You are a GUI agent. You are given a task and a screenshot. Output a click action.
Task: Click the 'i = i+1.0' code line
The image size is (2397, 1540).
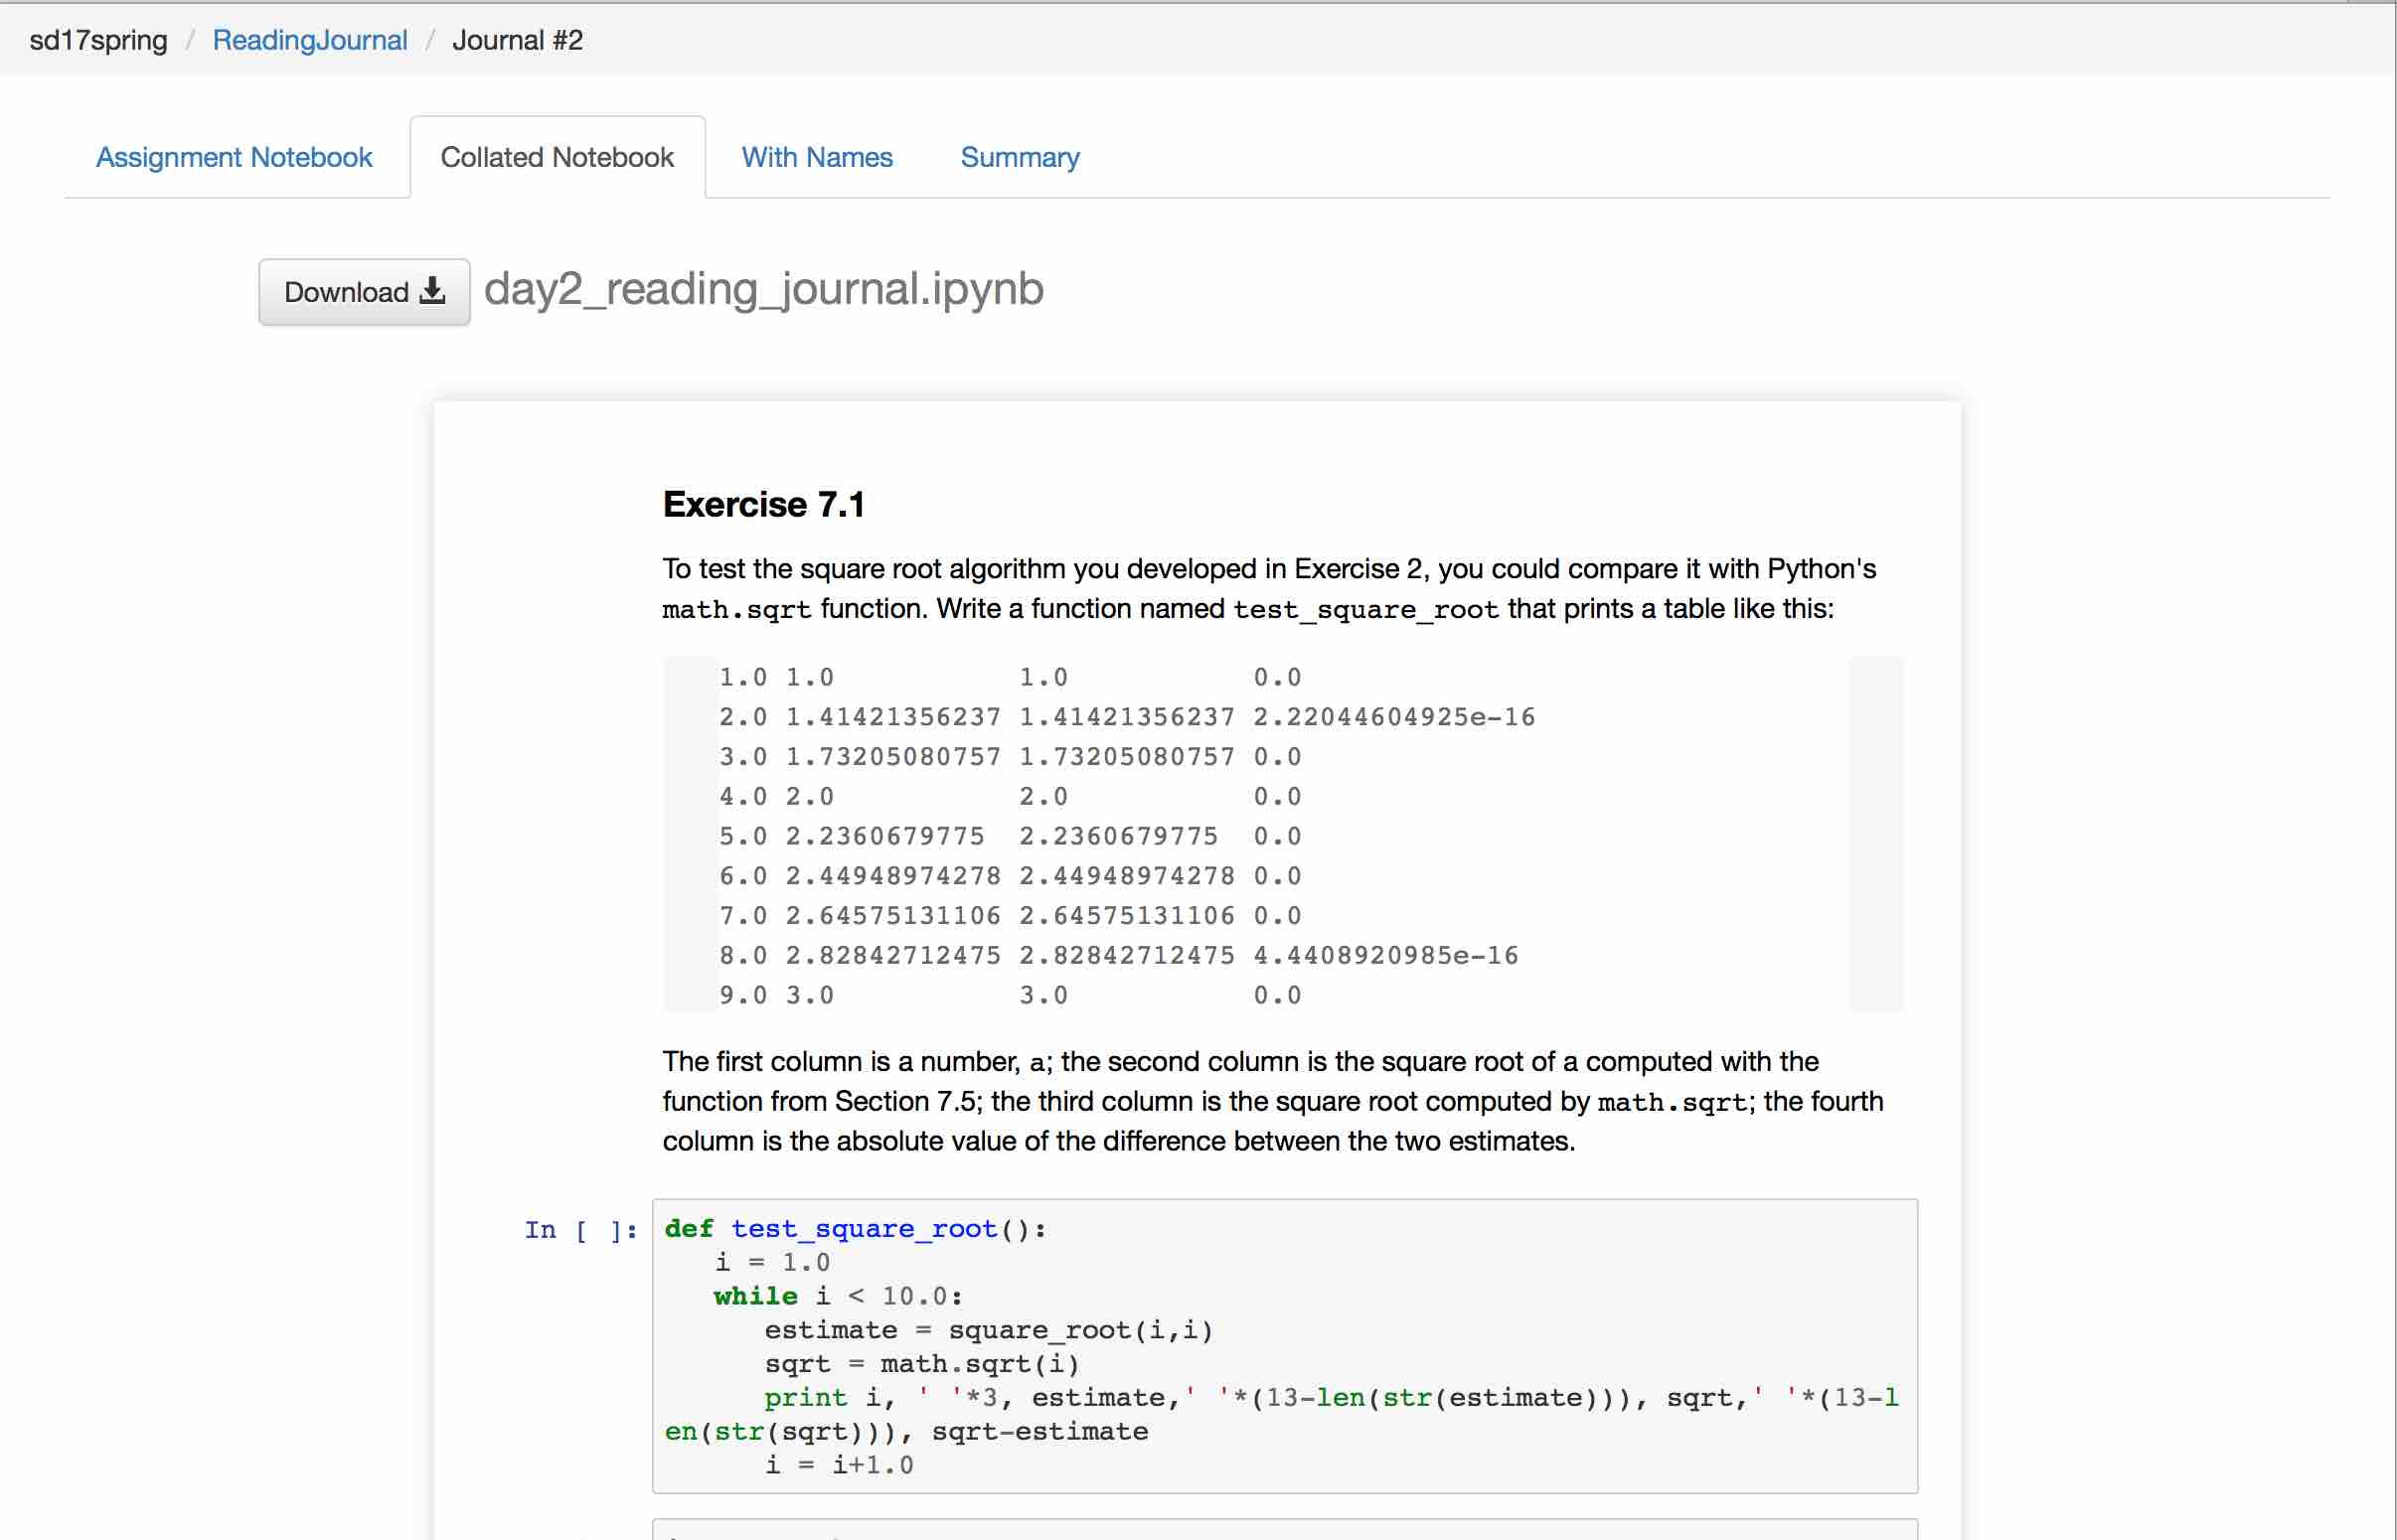[x=838, y=1465]
